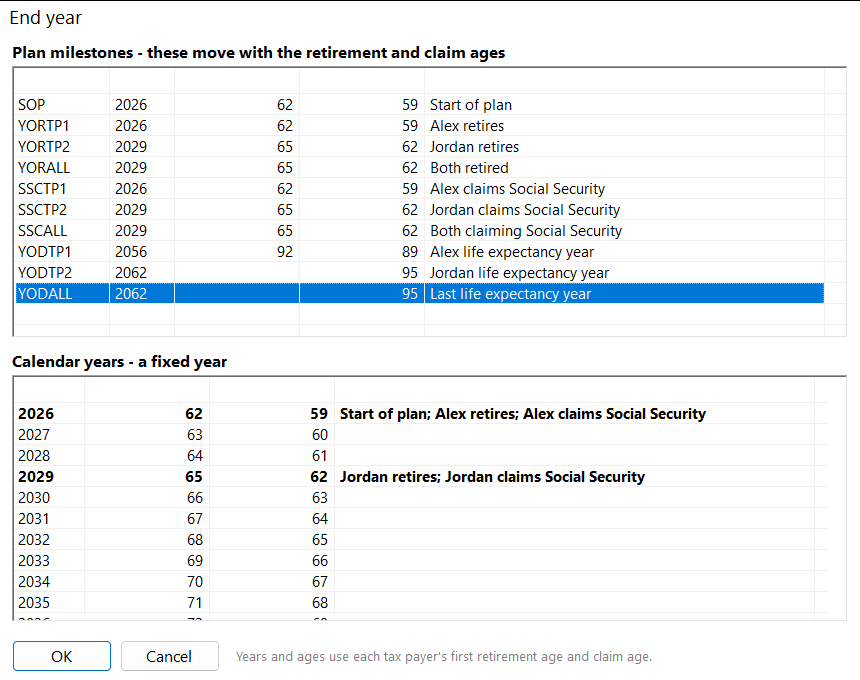This screenshot has width=860, height=680.
Task: Select calendar year 2030
Action: pyautogui.click(x=34, y=497)
